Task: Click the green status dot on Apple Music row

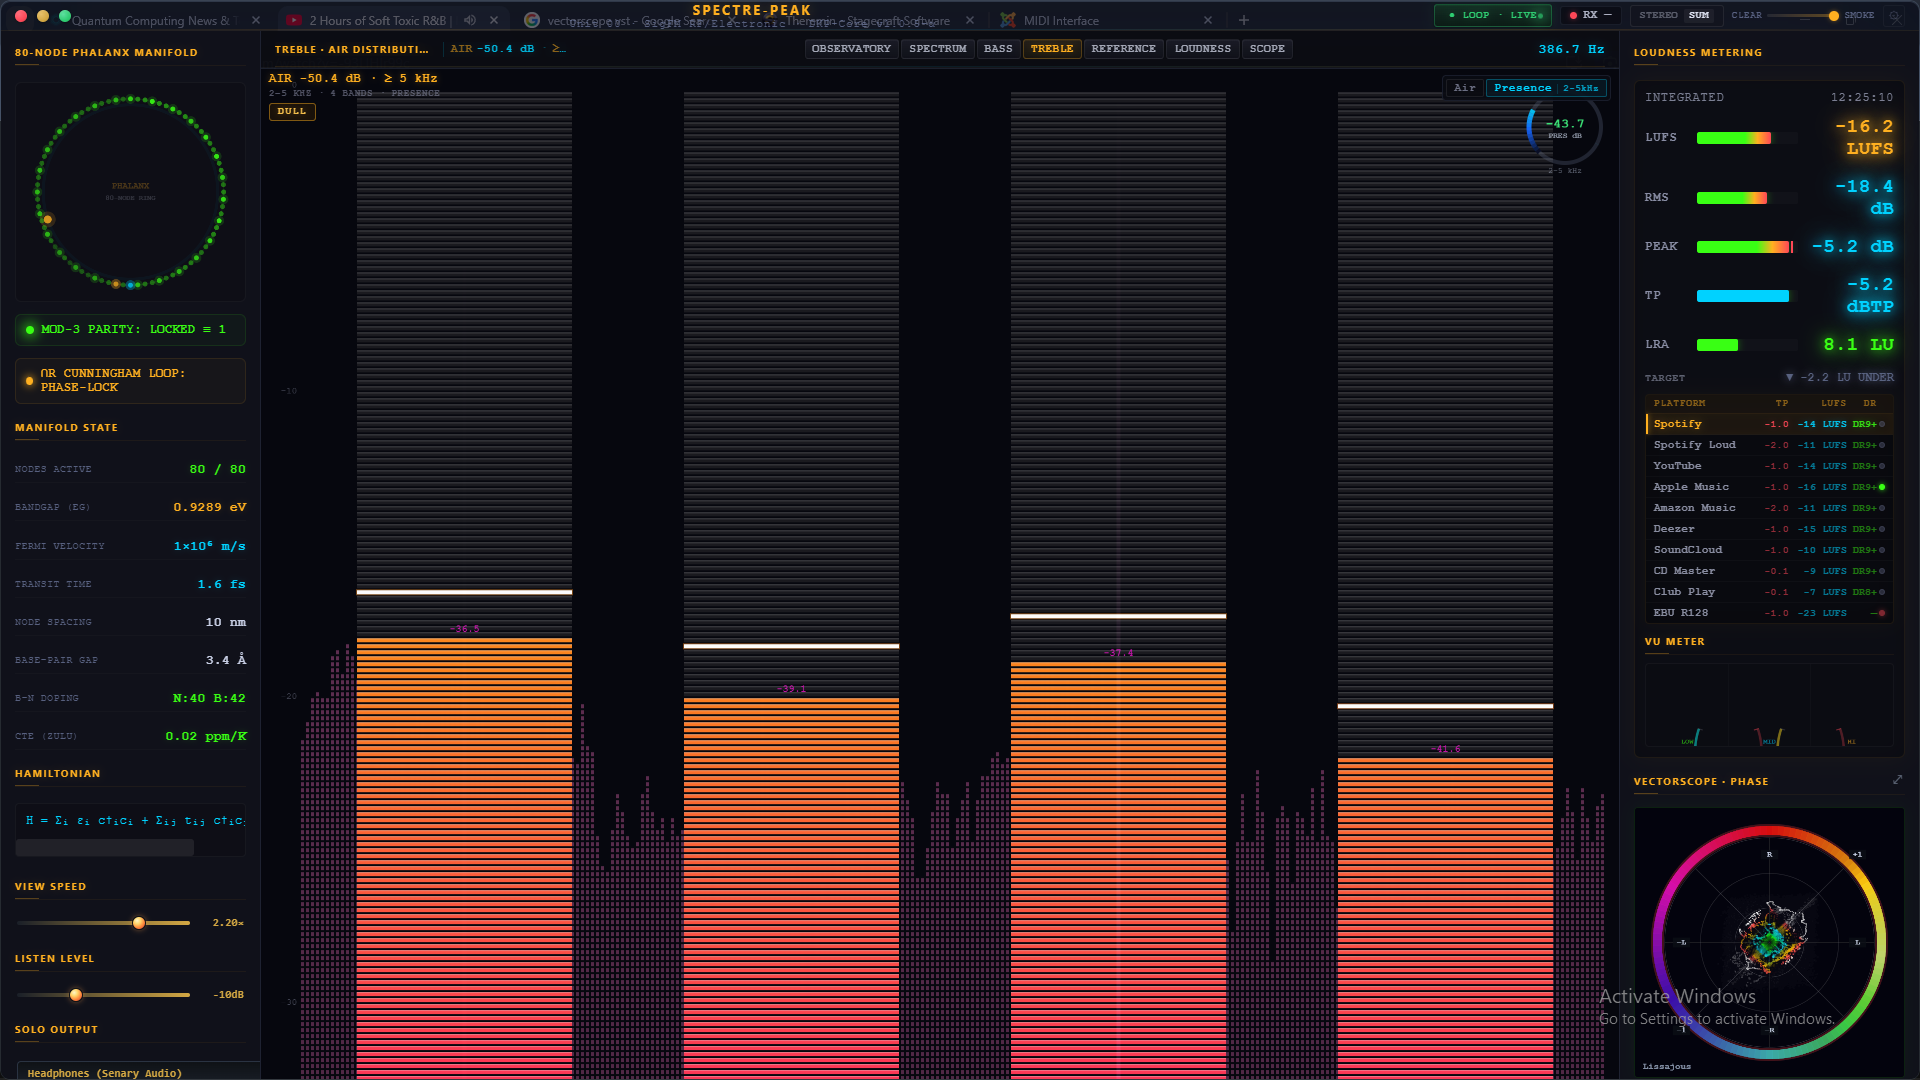Action: (x=1882, y=487)
